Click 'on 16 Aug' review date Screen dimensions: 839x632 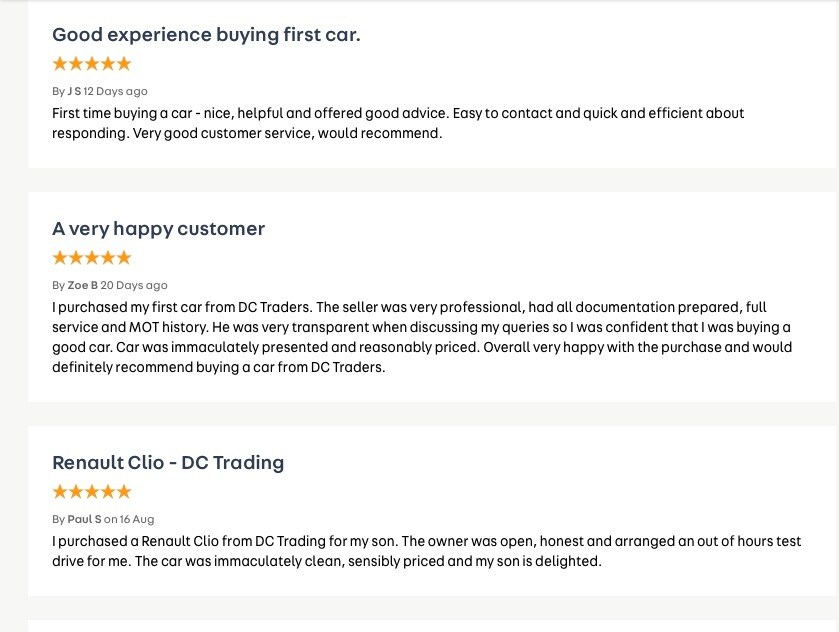[129, 519]
